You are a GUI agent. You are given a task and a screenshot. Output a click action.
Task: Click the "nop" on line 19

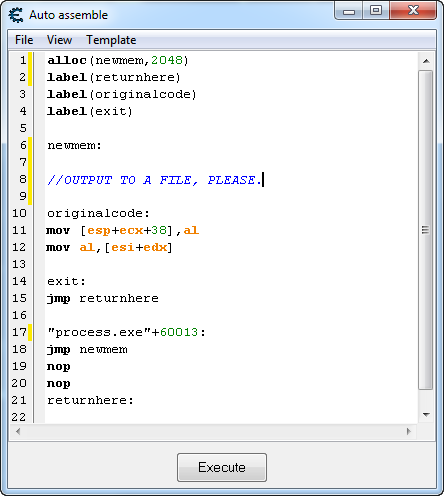pyautogui.click(x=59, y=366)
